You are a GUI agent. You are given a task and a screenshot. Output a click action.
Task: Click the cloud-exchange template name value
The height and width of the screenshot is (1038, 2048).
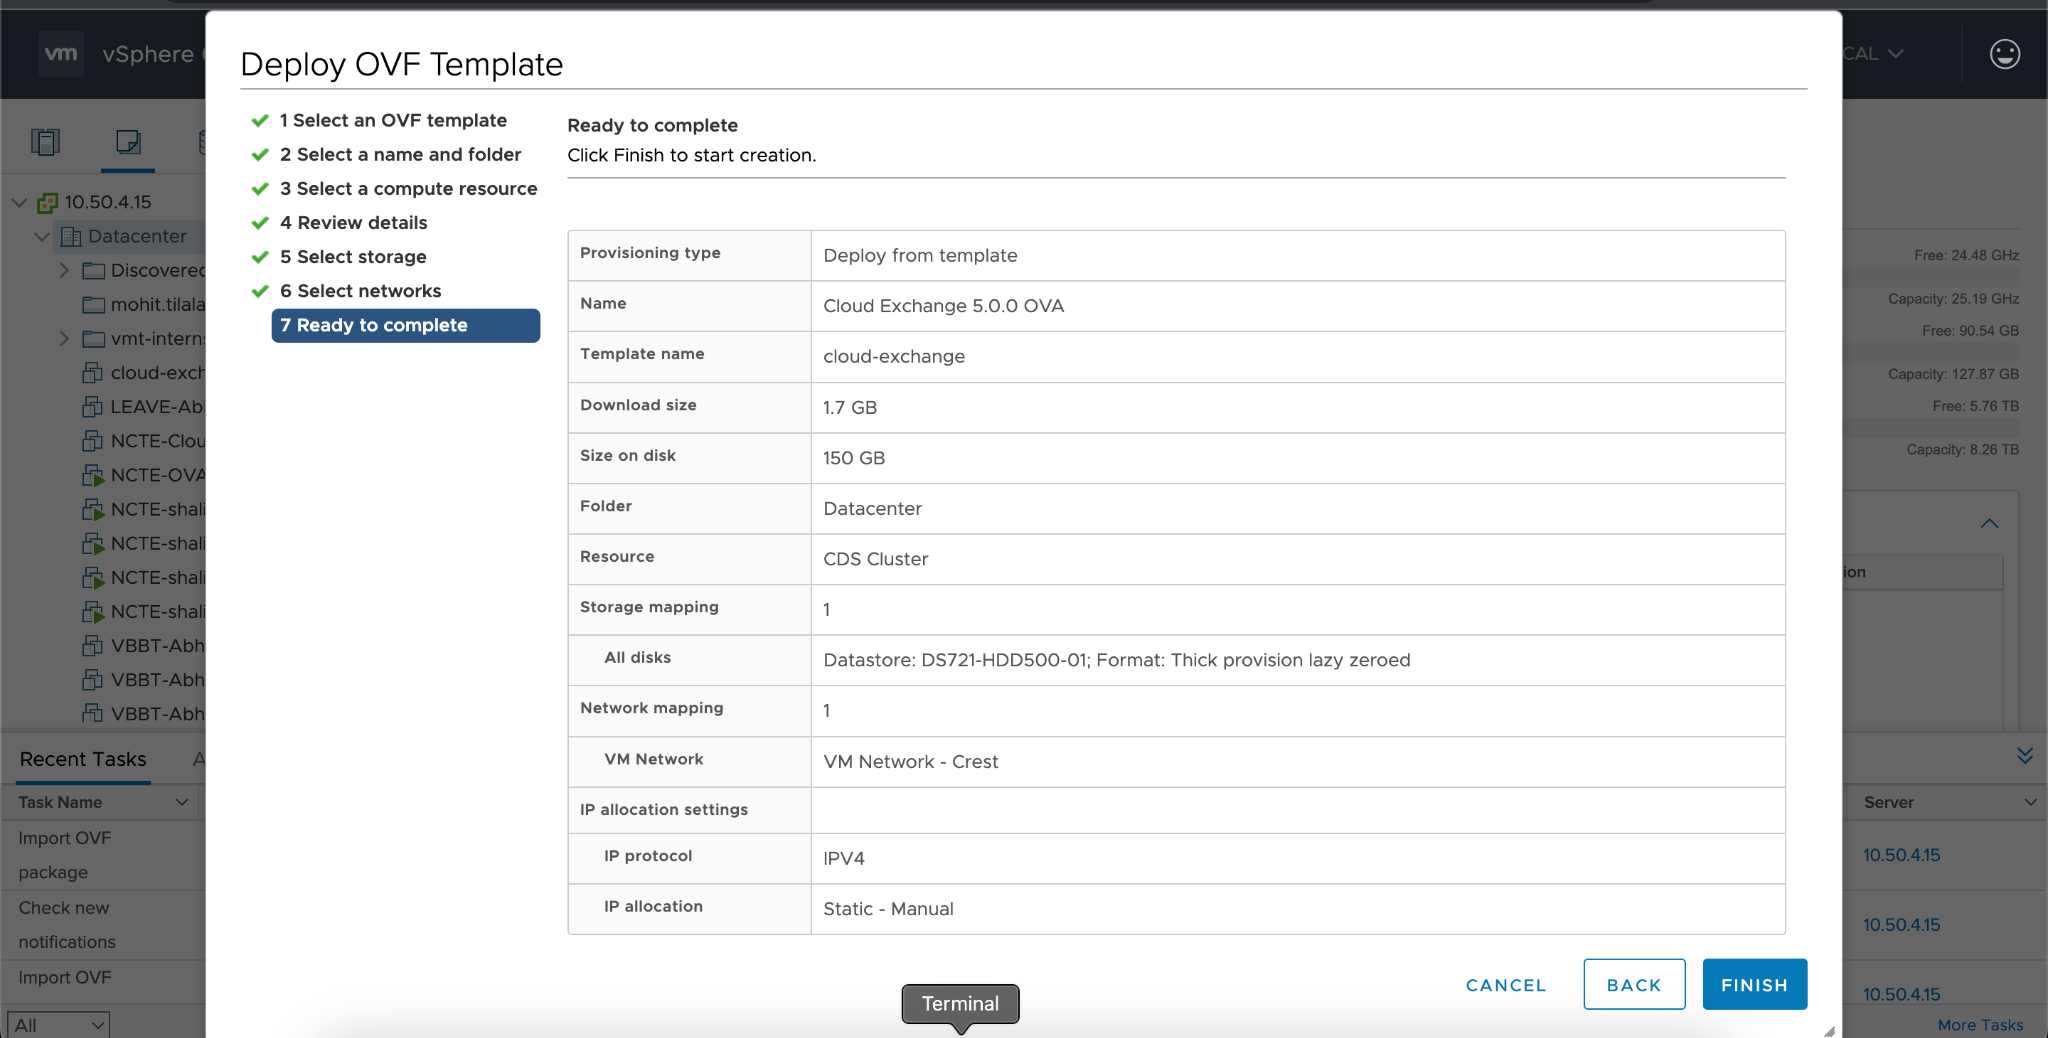(x=894, y=357)
